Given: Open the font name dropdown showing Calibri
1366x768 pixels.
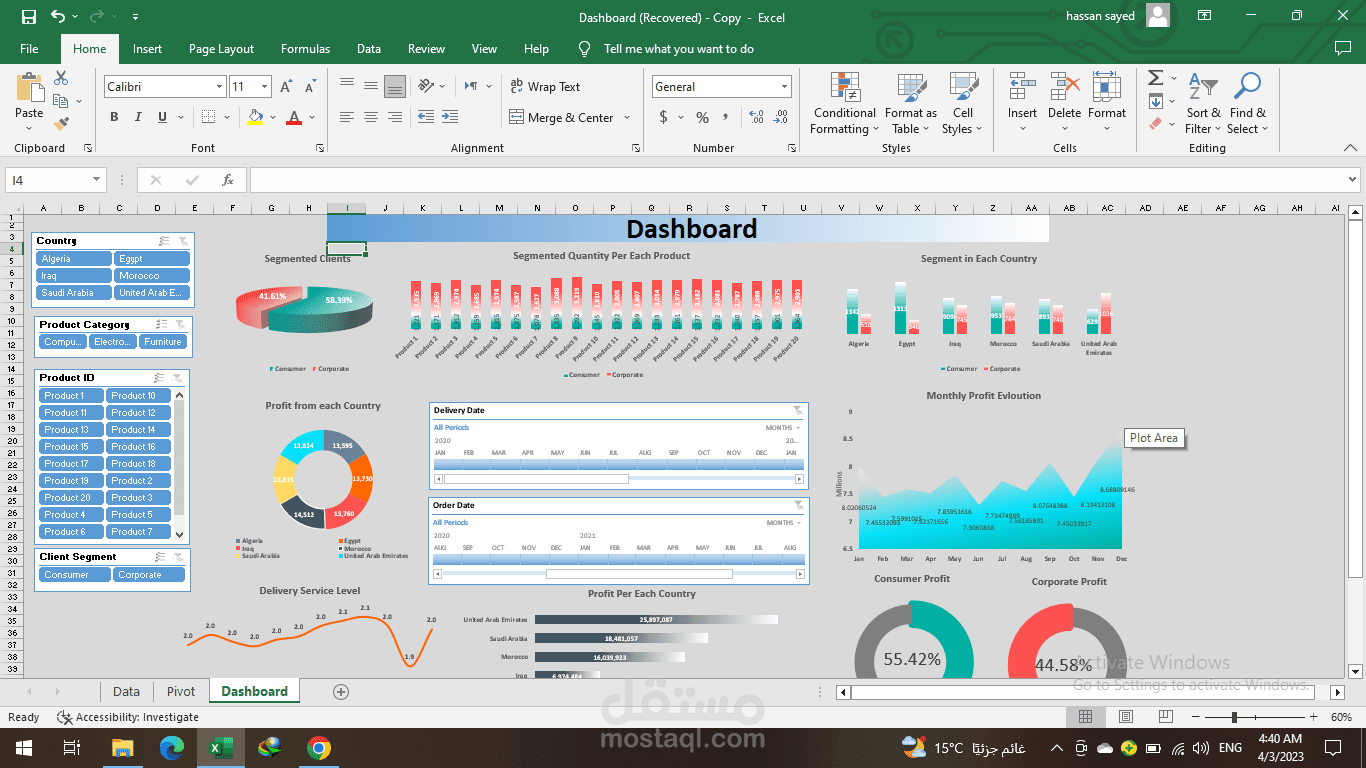Looking at the screenshot, I should [219, 87].
